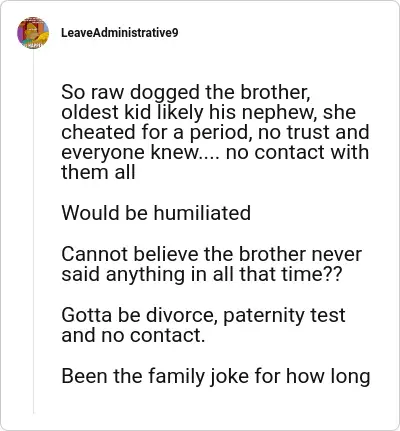This screenshot has width=400, height=431.
Task: Open LeaveAdministrative9's avatar picture
Action: pyautogui.click(x=33, y=33)
